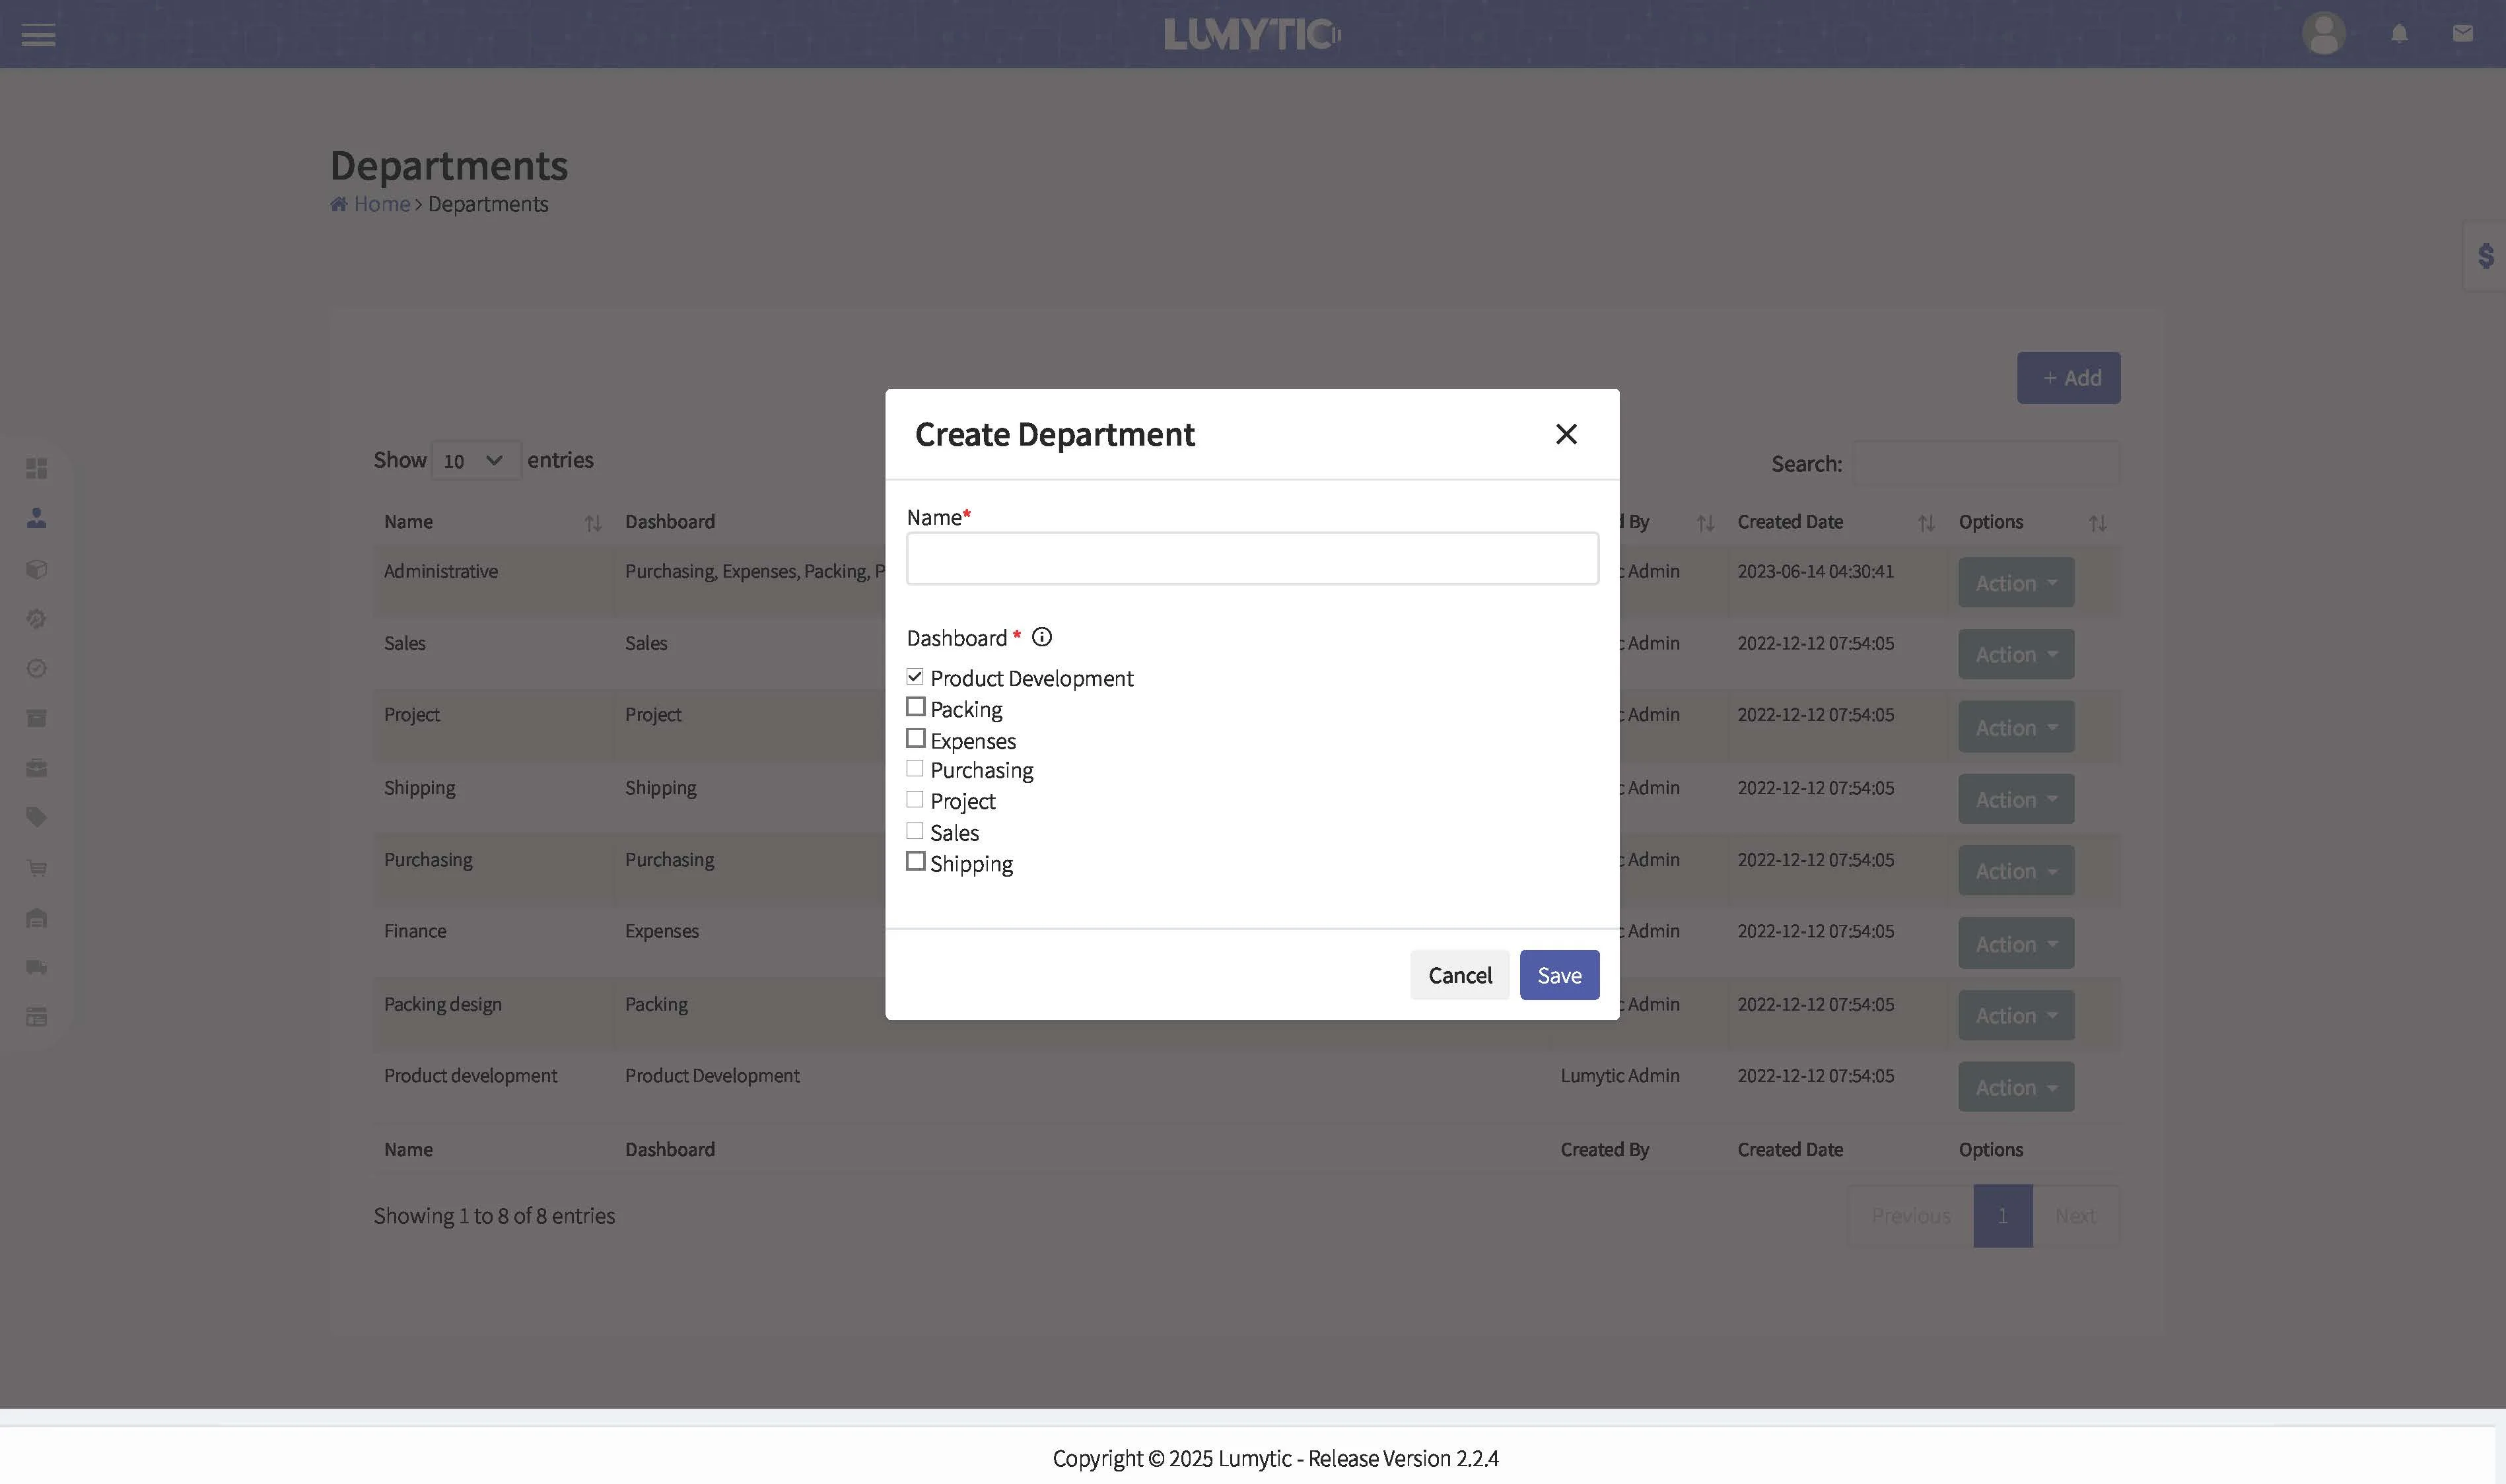Close the Create Department dialog with X

pyautogui.click(x=1566, y=434)
